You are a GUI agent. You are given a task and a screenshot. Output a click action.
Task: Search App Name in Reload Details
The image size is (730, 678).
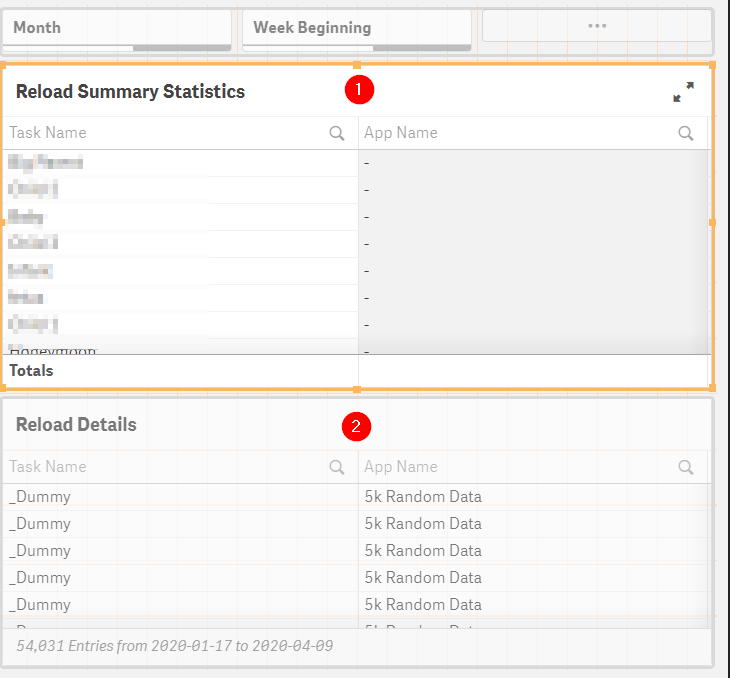(685, 467)
